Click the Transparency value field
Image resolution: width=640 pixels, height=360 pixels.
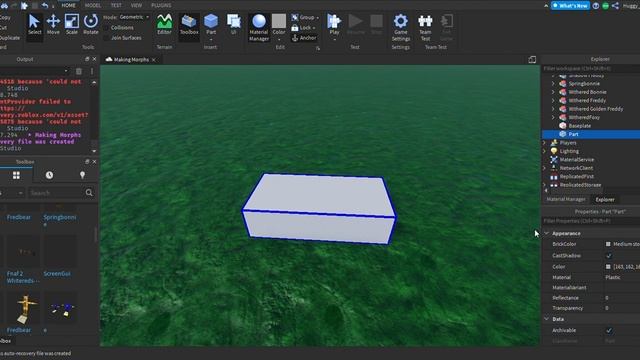click(x=622, y=308)
